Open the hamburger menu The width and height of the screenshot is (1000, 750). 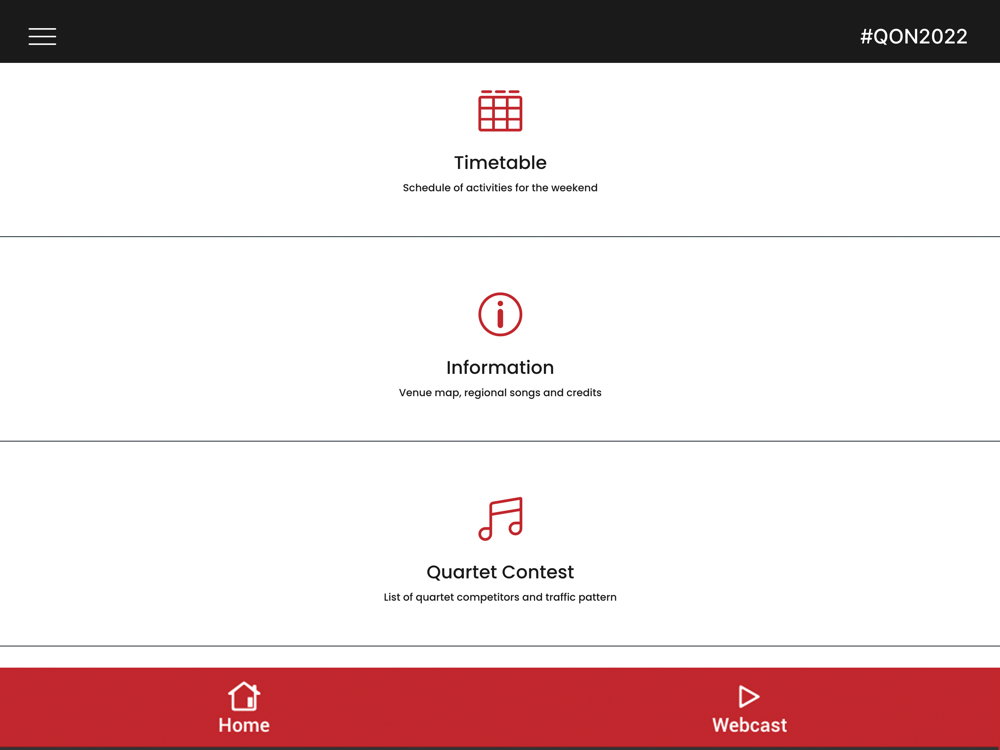42,36
